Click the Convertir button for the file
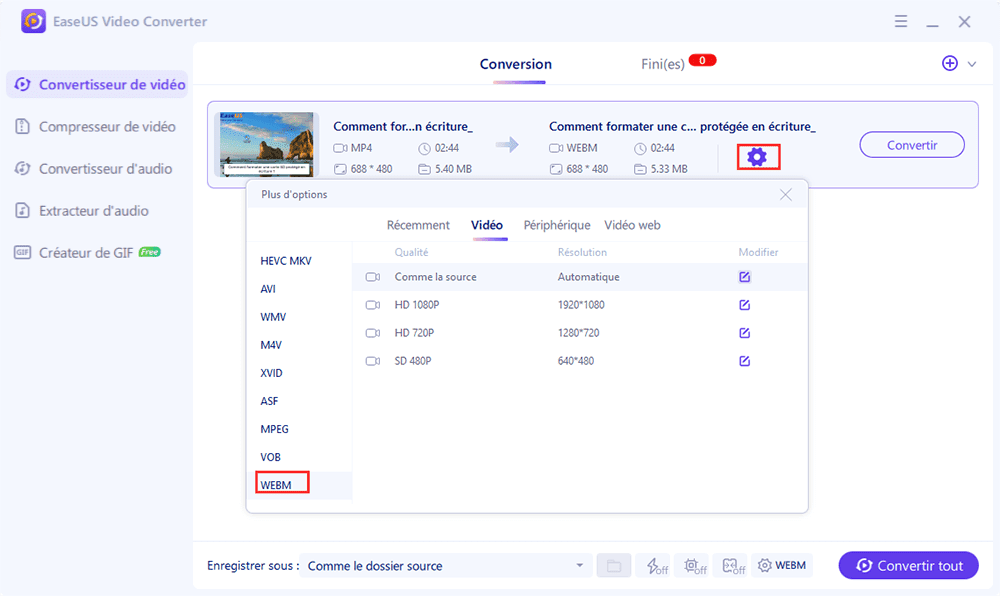The height and width of the screenshot is (596, 1000). pyautogui.click(x=911, y=144)
